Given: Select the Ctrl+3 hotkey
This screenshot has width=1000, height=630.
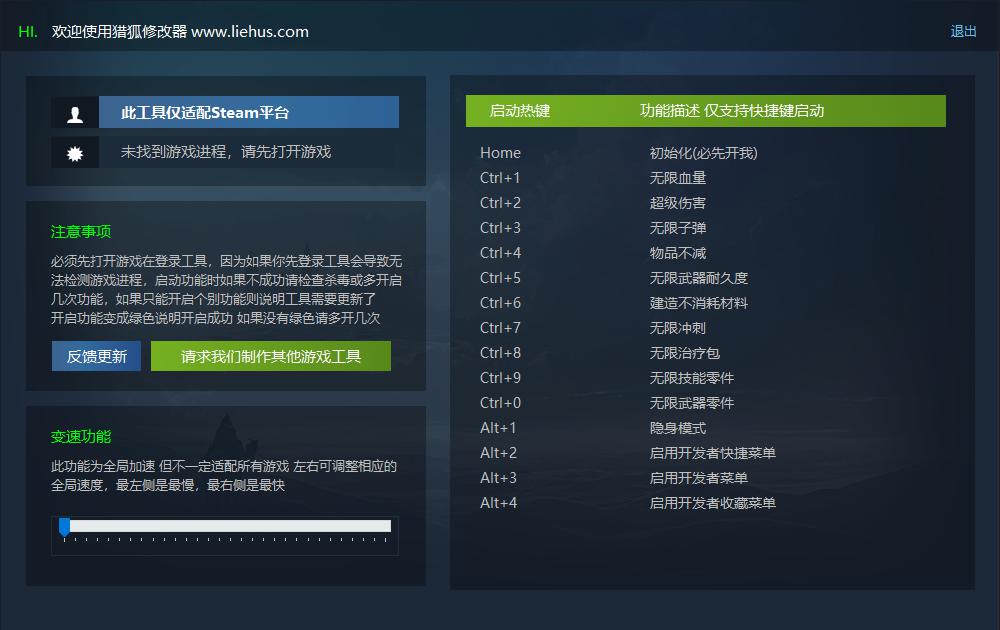Looking at the screenshot, I should [500, 228].
